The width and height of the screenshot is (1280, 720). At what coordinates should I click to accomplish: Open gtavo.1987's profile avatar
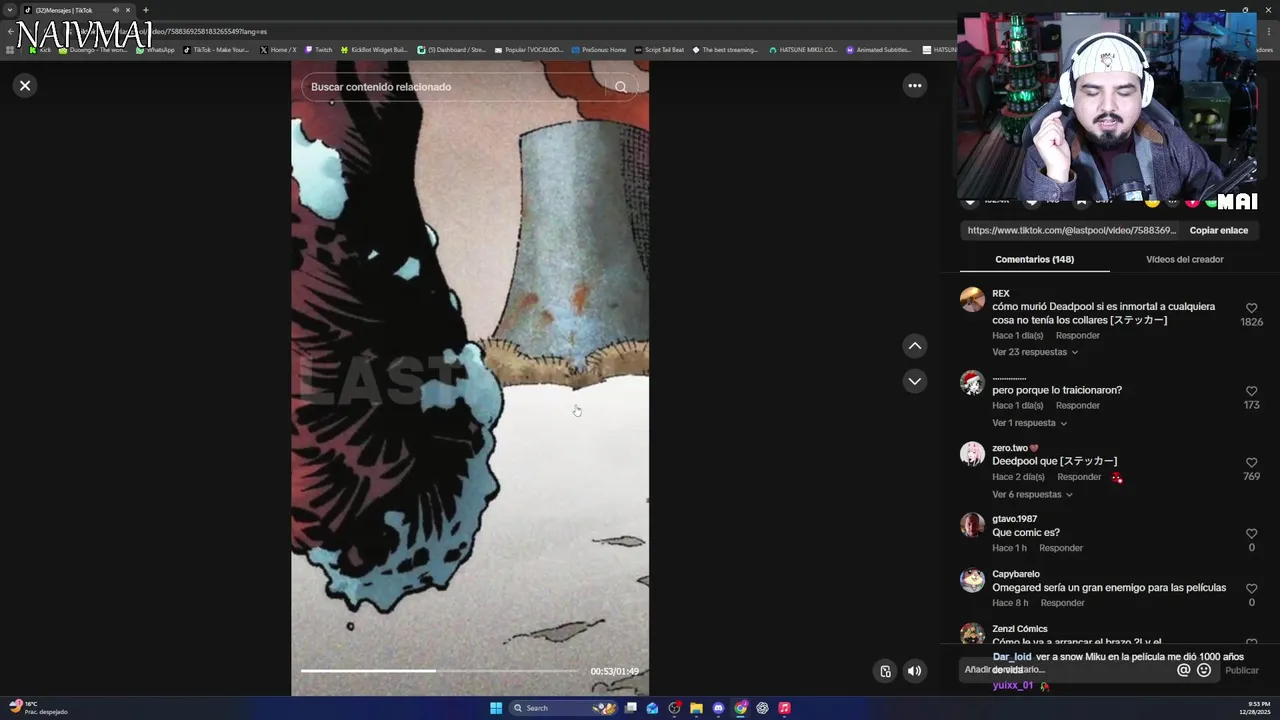(x=972, y=525)
